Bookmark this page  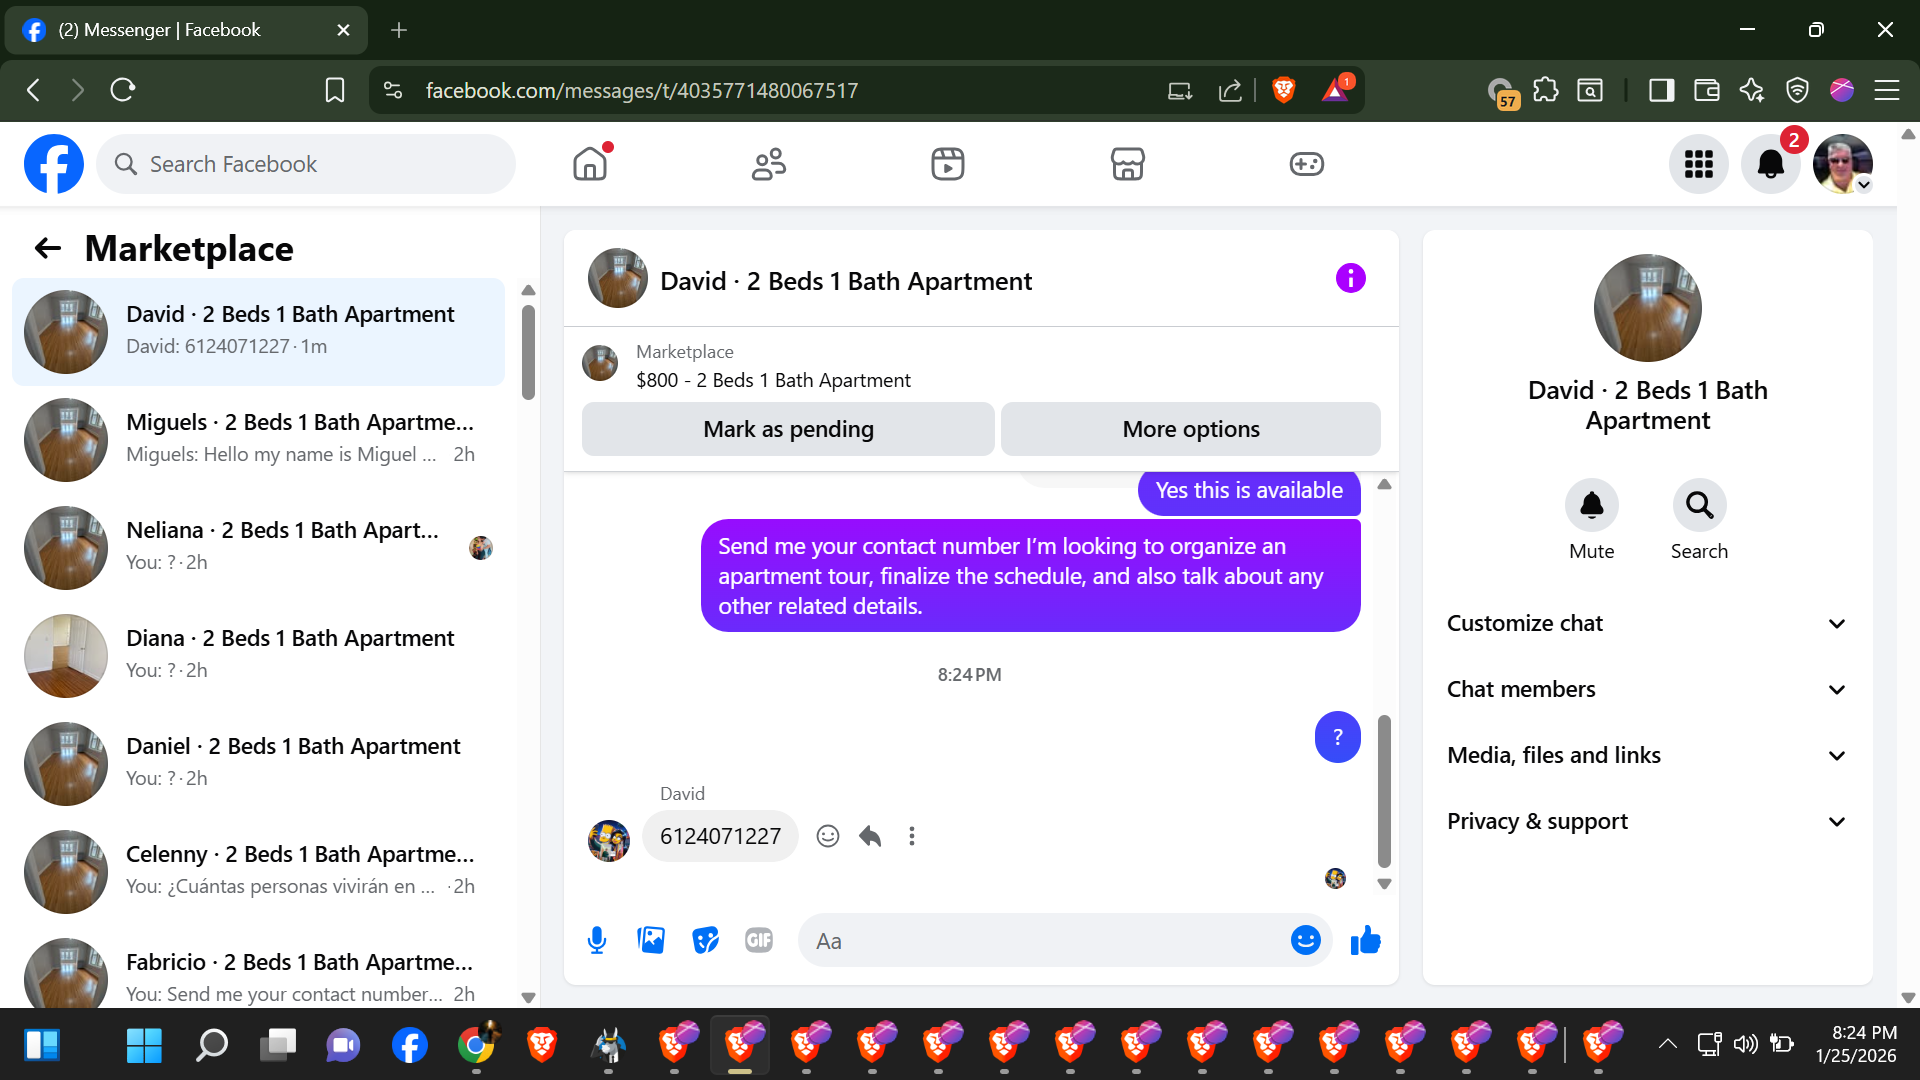pos(335,90)
